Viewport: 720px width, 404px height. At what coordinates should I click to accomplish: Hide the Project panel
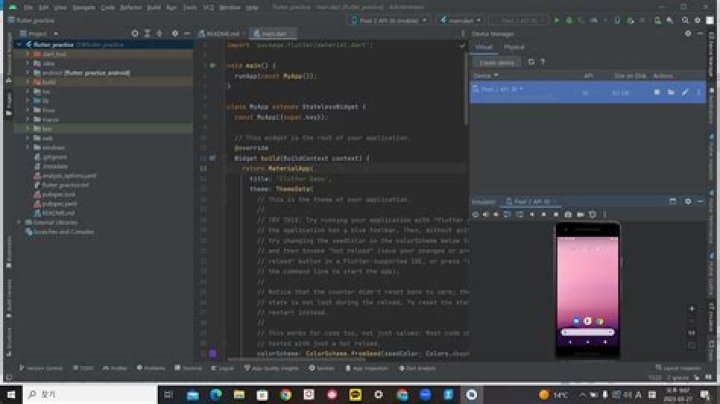coord(187,34)
